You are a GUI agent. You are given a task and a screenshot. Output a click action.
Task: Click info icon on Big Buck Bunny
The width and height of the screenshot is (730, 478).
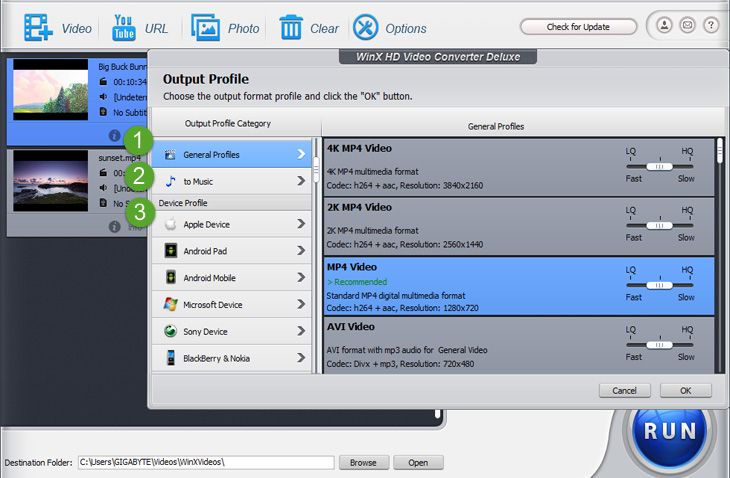coord(114,135)
